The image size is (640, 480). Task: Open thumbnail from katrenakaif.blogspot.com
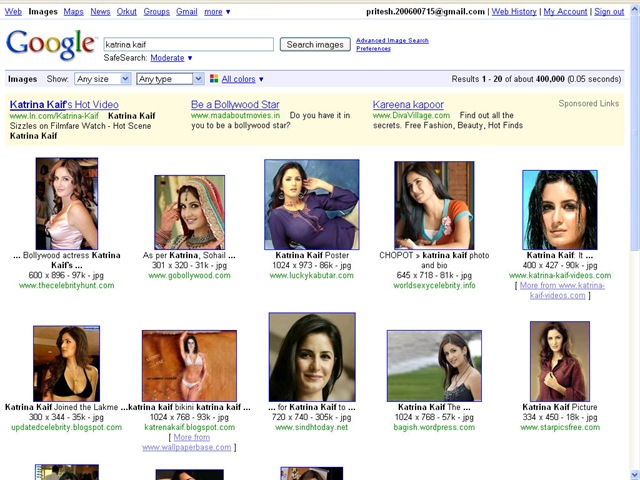[x=189, y=366]
